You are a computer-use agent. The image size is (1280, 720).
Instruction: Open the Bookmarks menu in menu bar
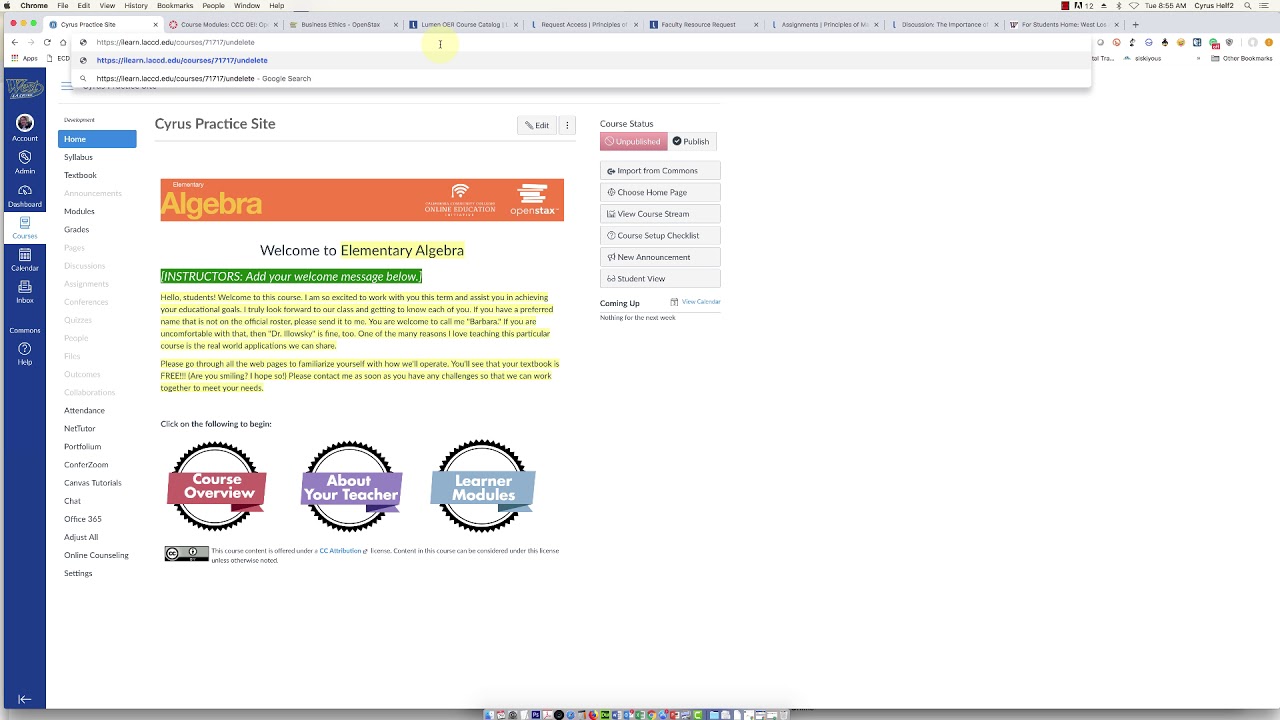click(x=175, y=5)
